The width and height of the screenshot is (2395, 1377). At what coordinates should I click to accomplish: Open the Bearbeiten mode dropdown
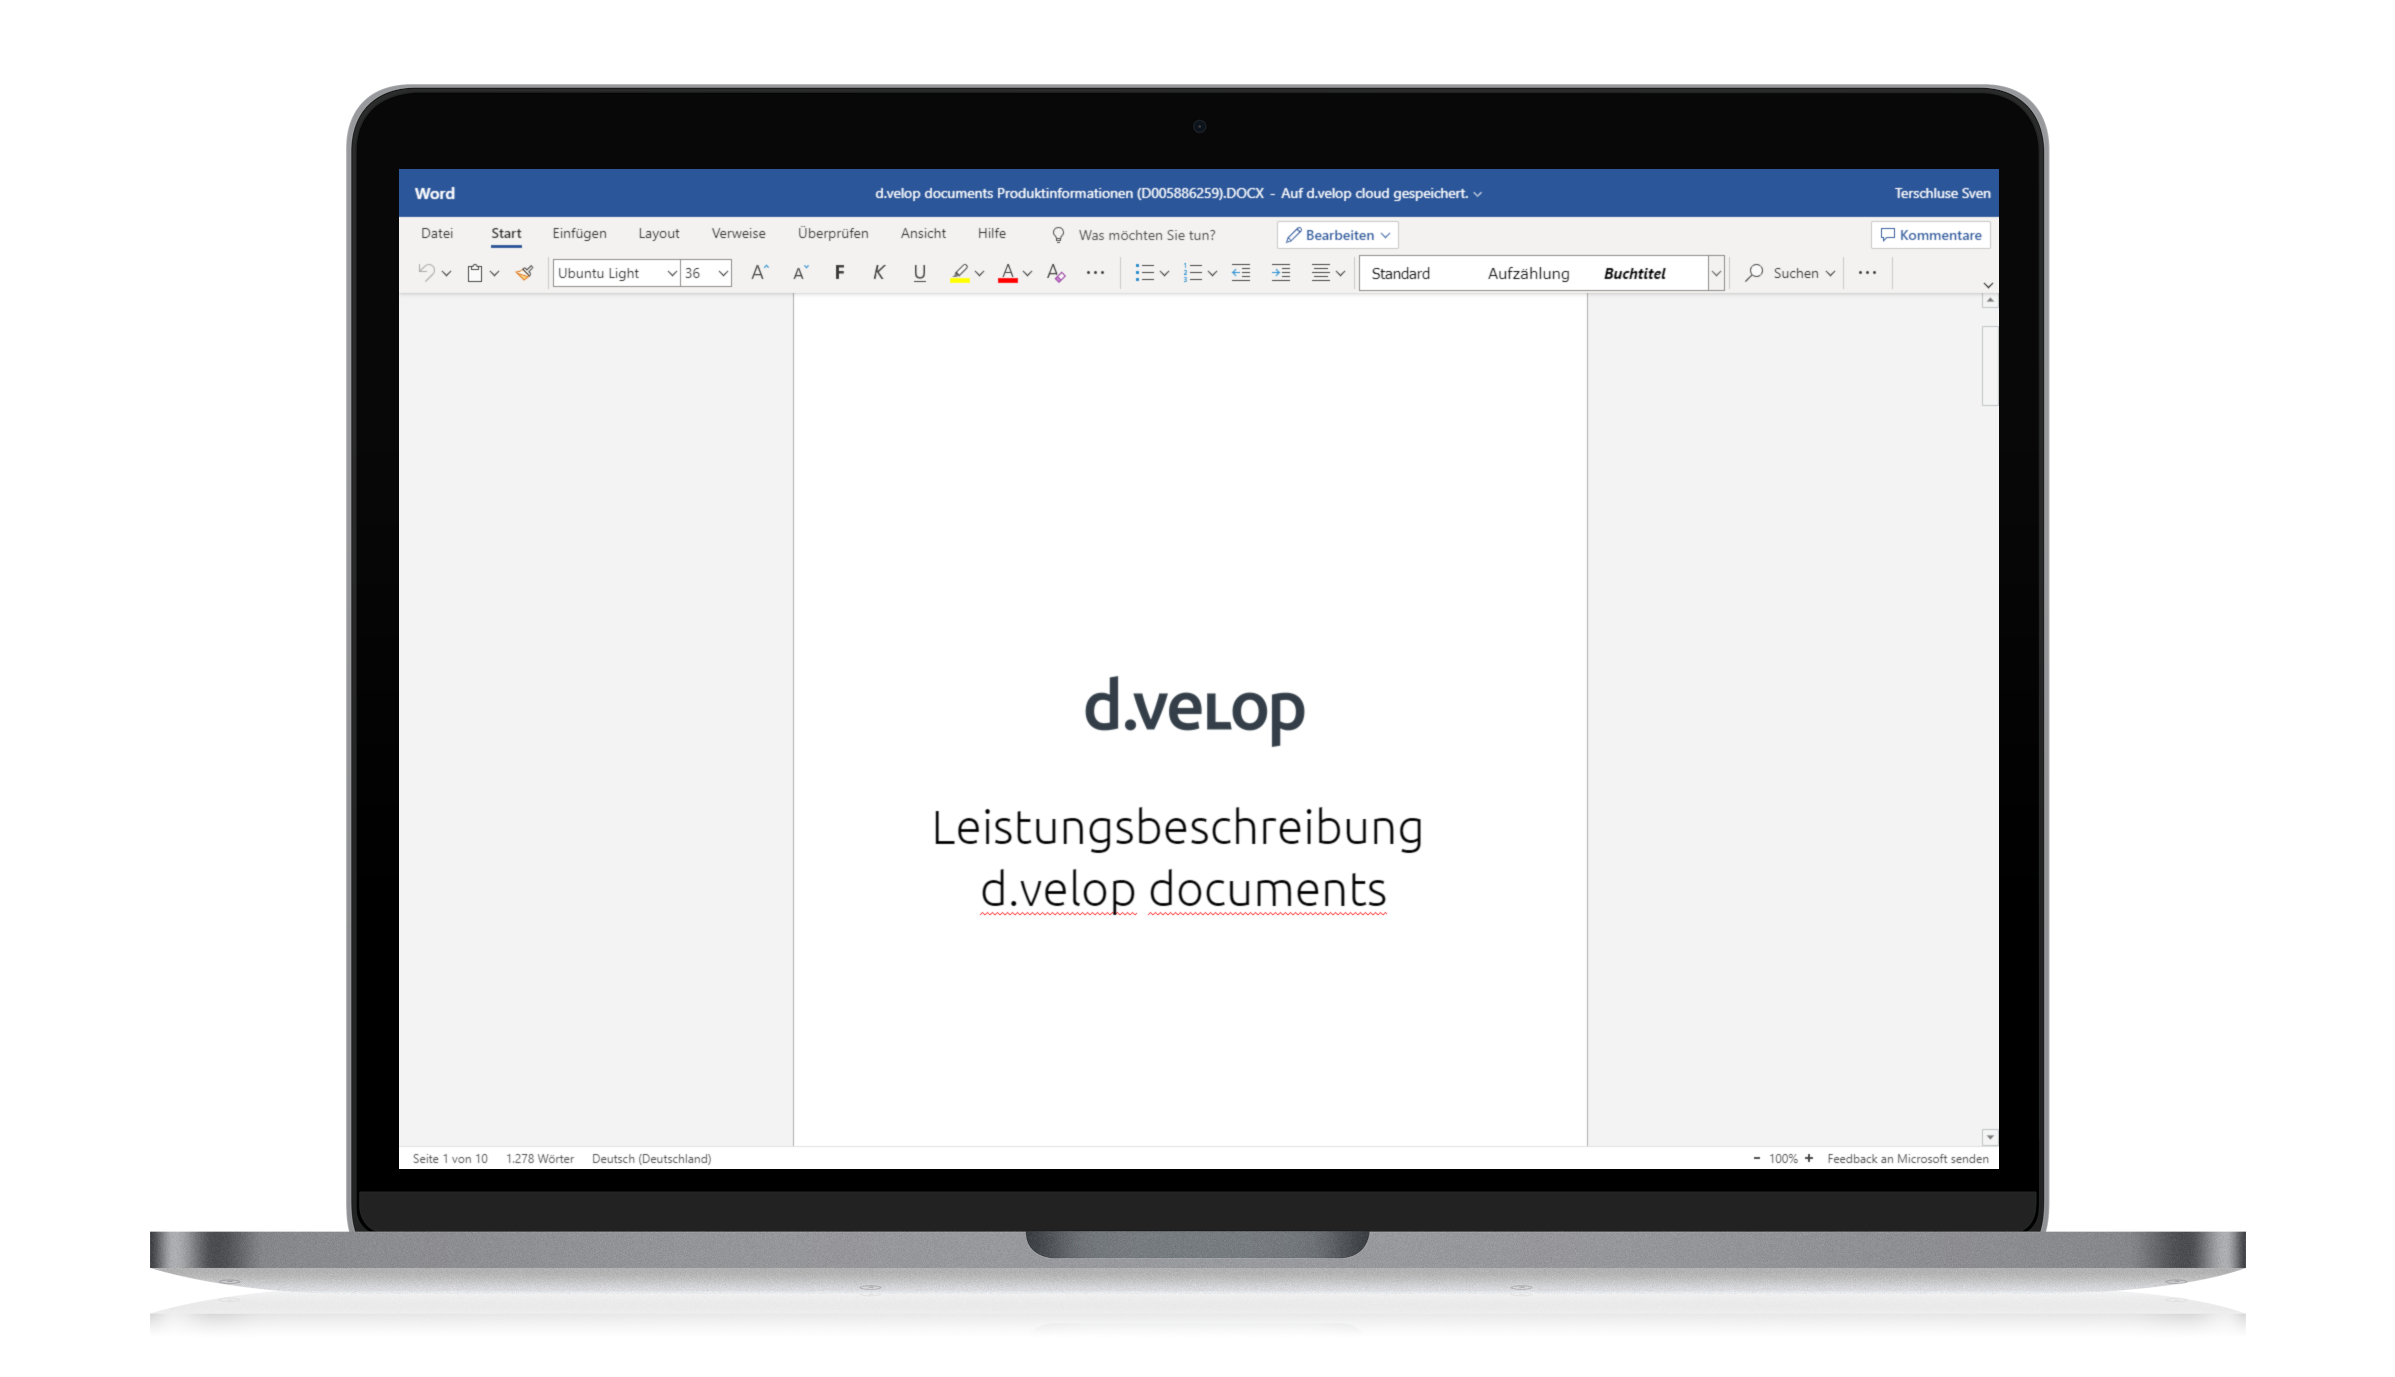pyautogui.click(x=1337, y=235)
